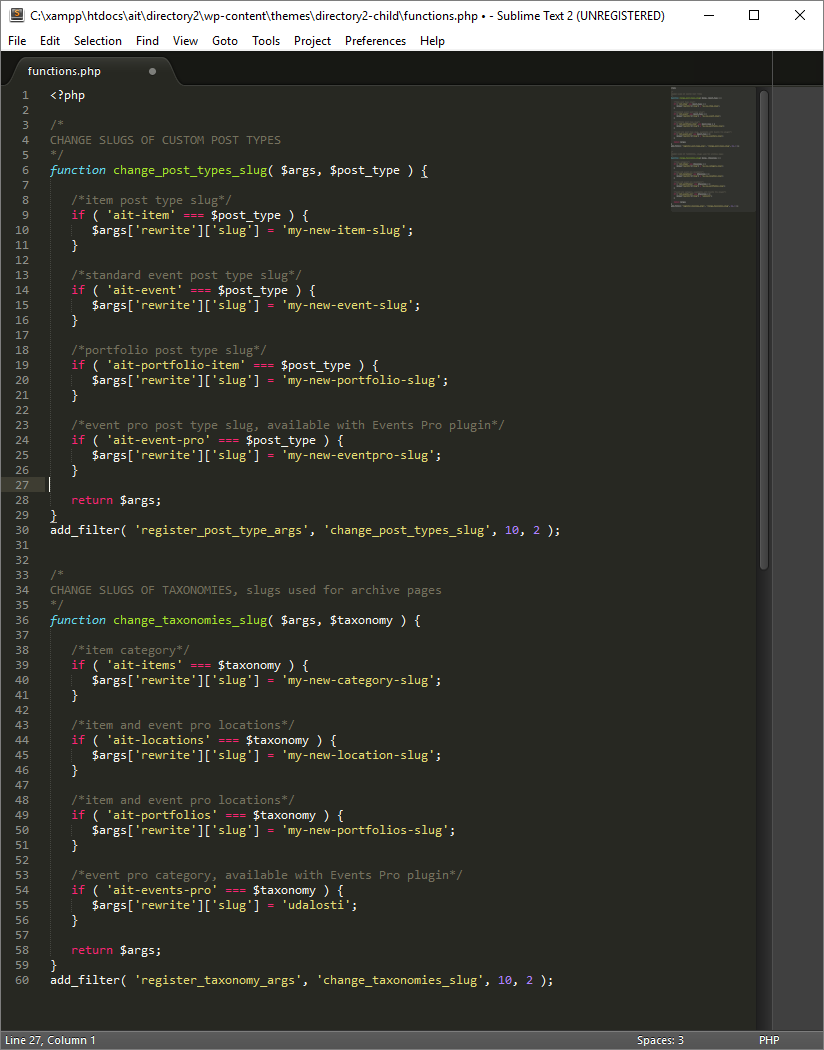This screenshot has width=824, height=1050.
Task: Maximize the Sublime Text window
Action: point(754,15)
